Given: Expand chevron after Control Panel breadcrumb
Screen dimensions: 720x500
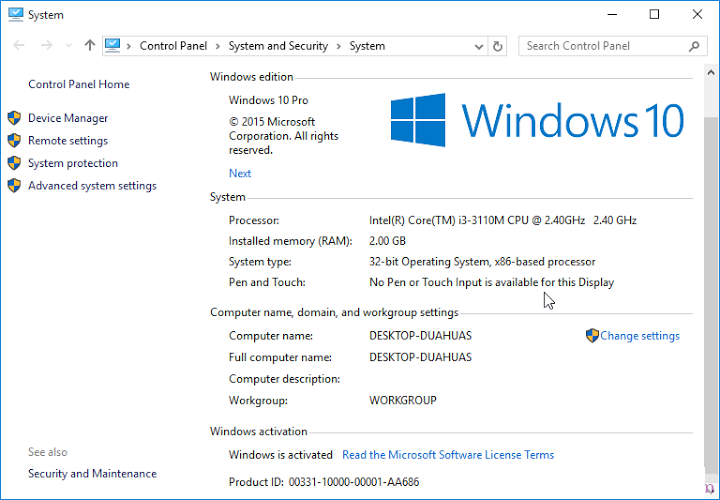Looking at the screenshot, I should (218, 46).
